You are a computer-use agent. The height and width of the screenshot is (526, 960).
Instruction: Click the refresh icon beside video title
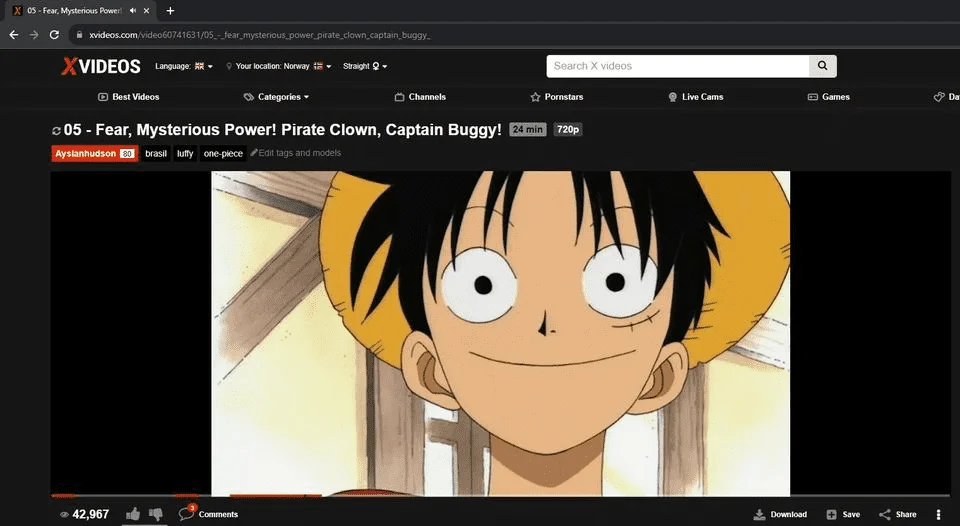56,130
